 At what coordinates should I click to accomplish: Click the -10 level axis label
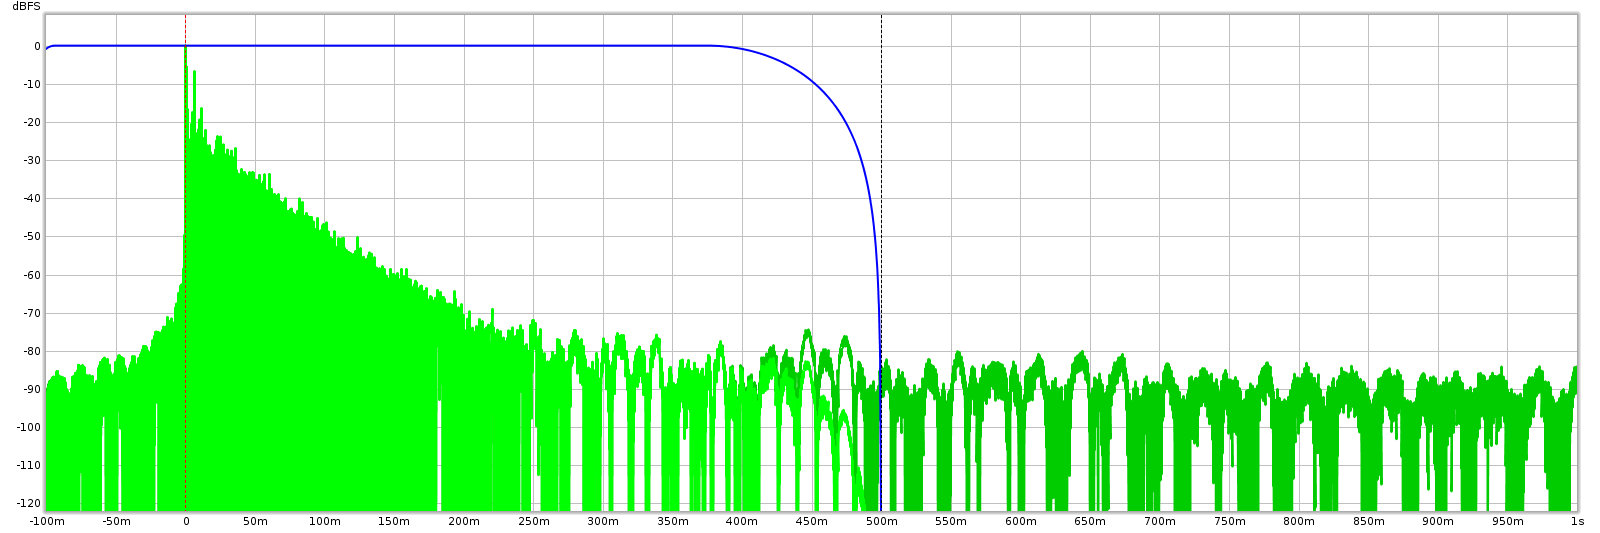pos(32,84)
